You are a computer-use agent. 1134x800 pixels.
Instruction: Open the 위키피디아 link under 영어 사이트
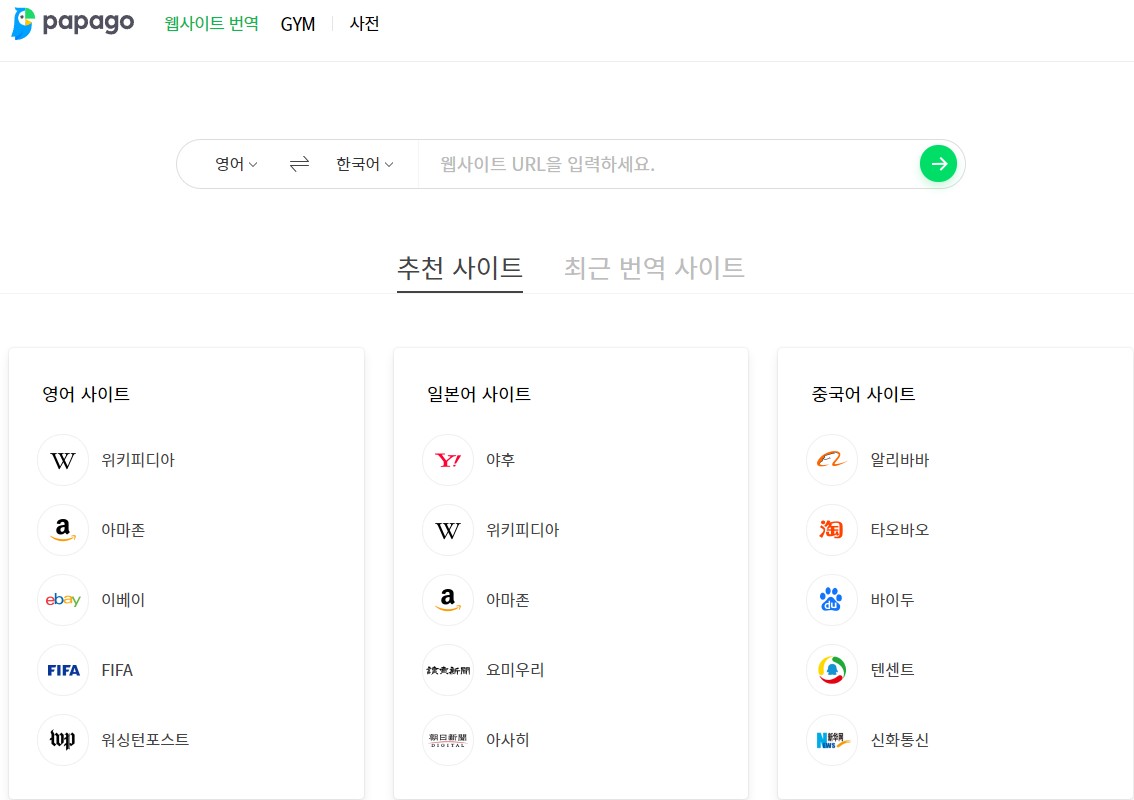pyautogui.click(x=138, y=460)
